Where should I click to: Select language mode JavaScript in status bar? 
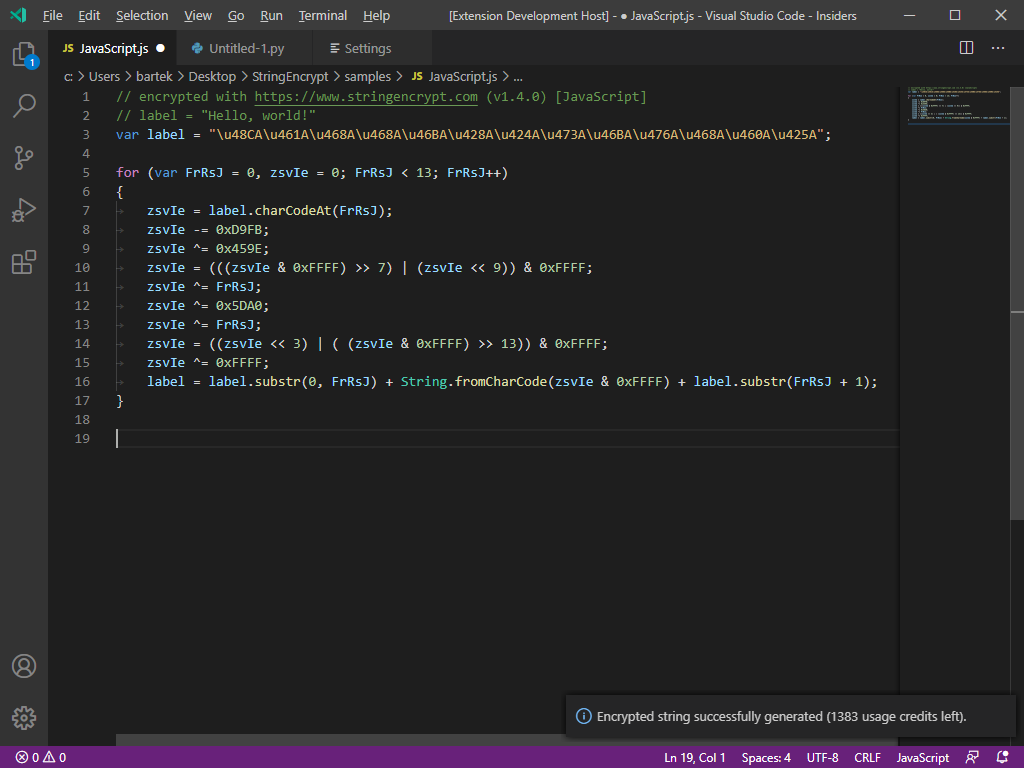pos(922,758)
